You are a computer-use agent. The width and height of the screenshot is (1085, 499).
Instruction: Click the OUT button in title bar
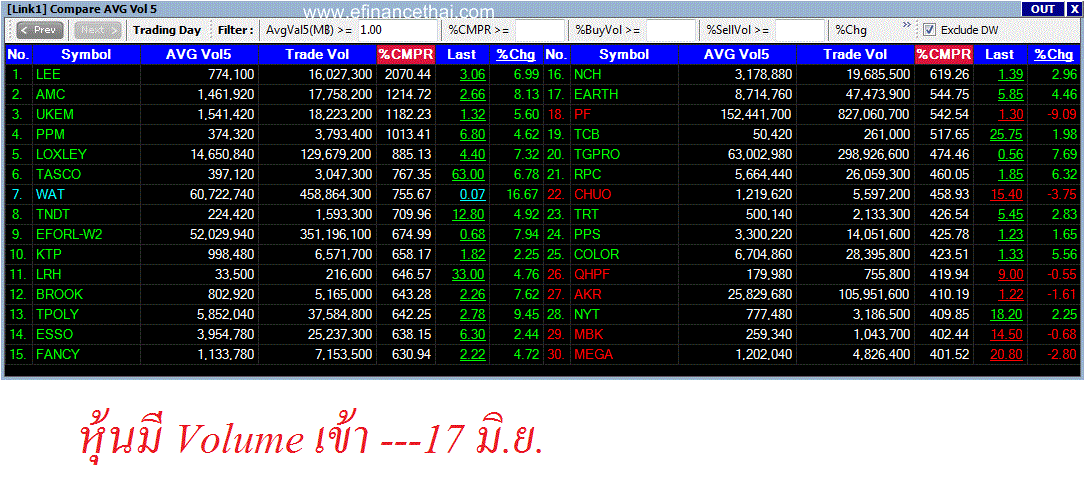pos(1042,8)
